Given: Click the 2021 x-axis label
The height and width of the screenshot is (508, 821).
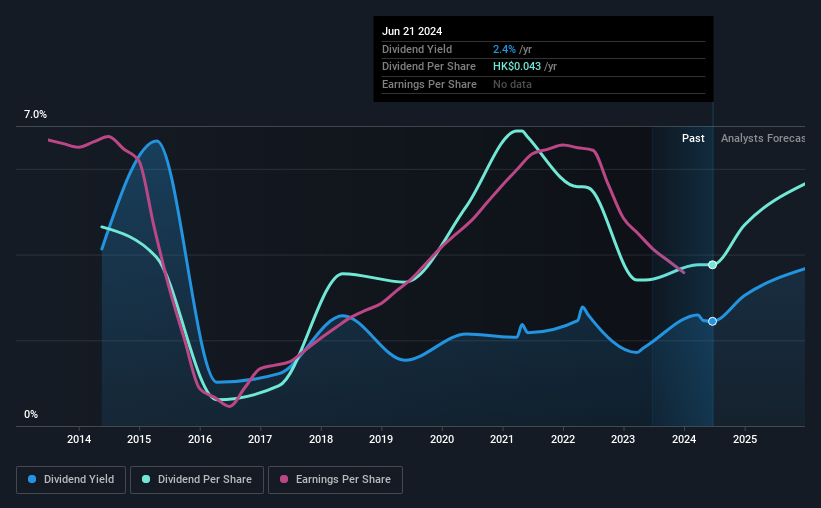Looking at the screenshot, I should click(502, 439).
